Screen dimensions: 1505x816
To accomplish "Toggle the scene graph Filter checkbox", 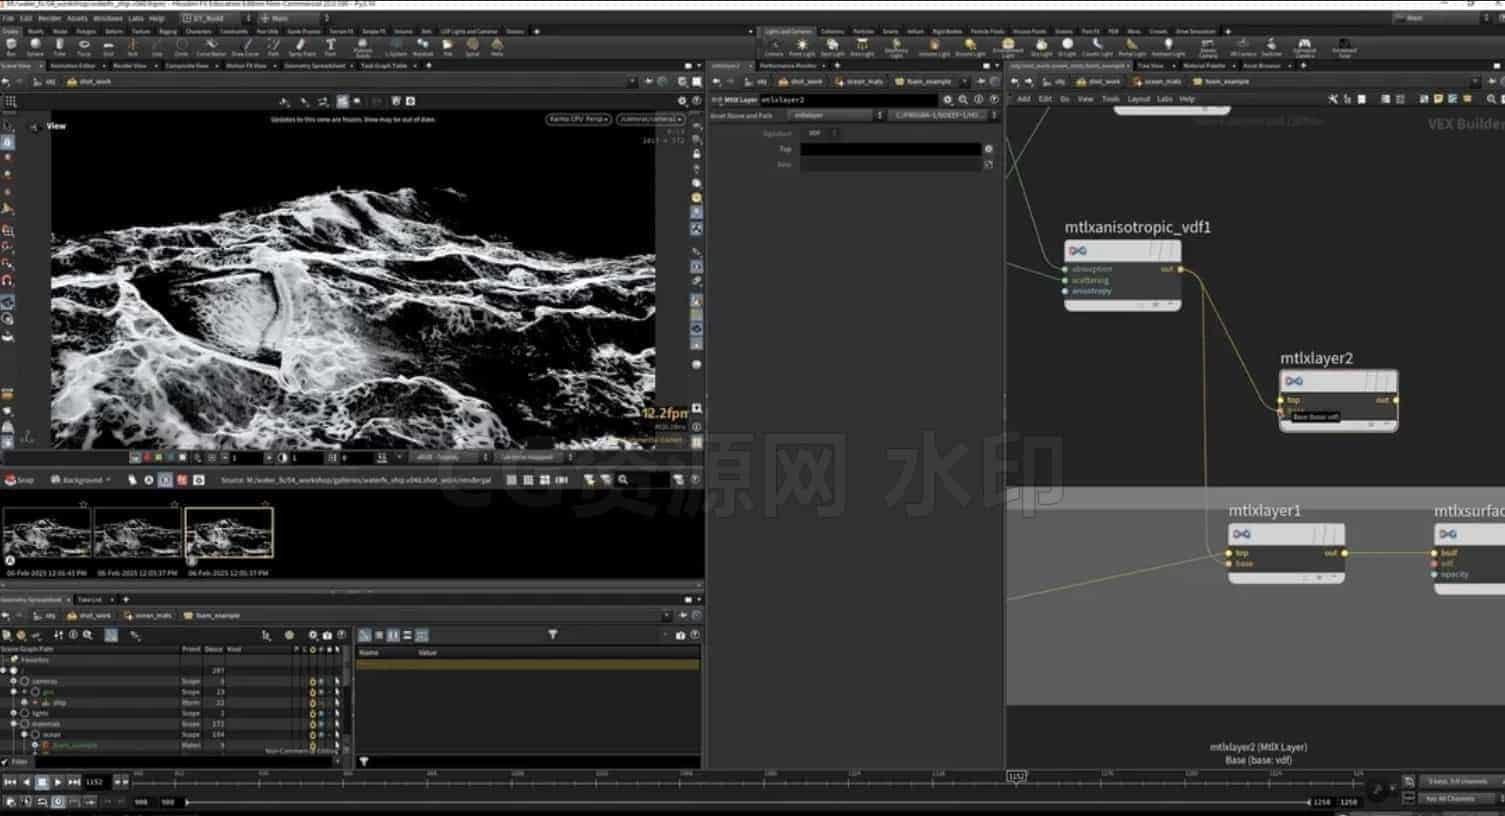I will [x=6, y=762].
